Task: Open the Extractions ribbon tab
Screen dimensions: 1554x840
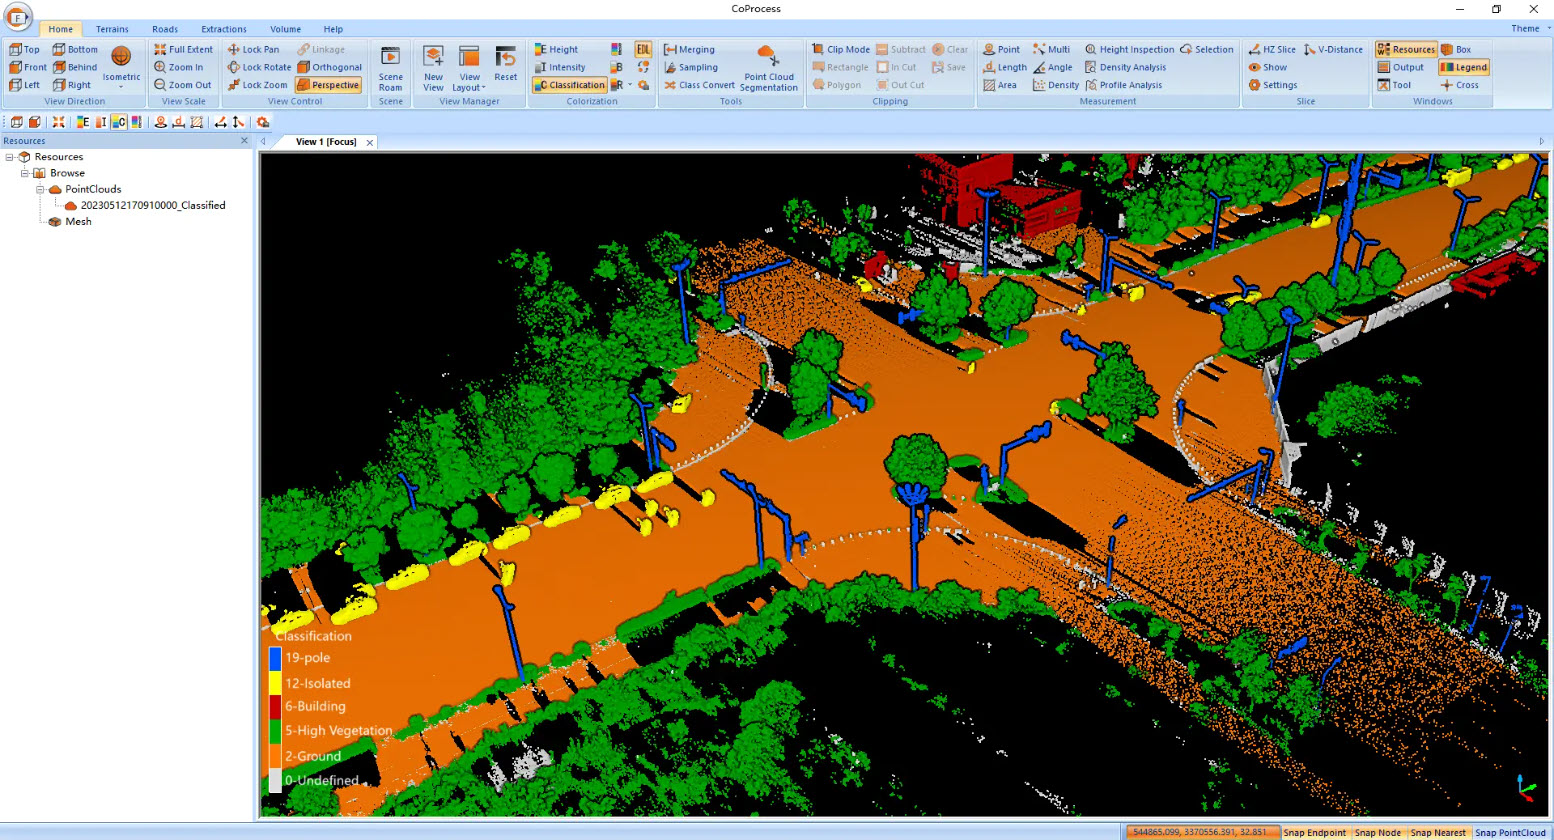Action: point(223,29)
